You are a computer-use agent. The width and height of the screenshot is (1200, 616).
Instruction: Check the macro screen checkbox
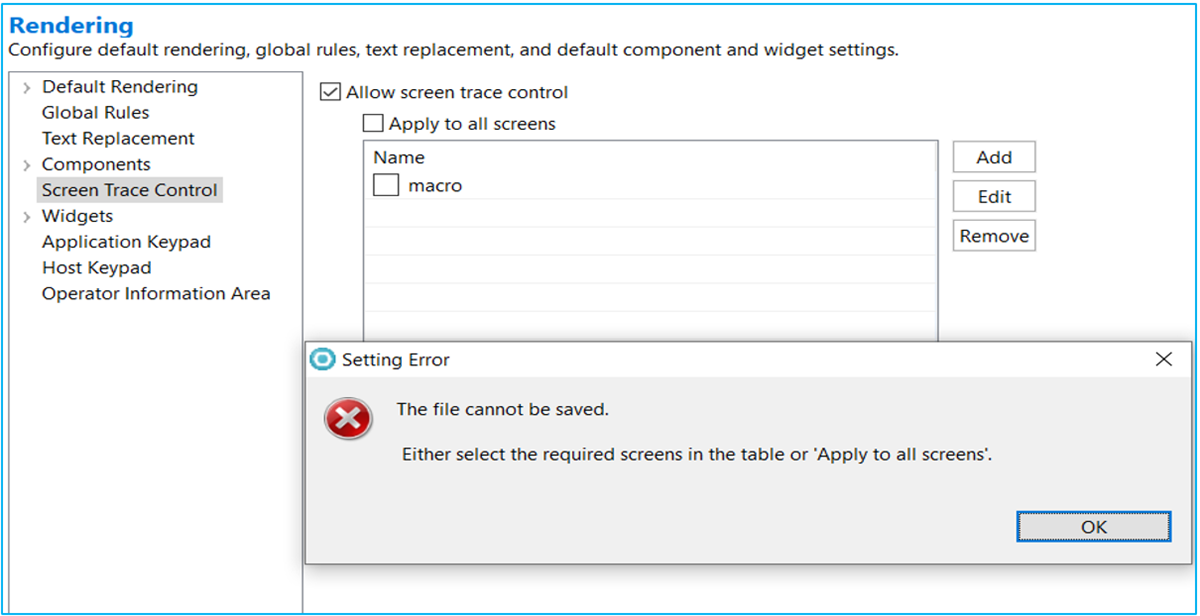click(386, 185)
